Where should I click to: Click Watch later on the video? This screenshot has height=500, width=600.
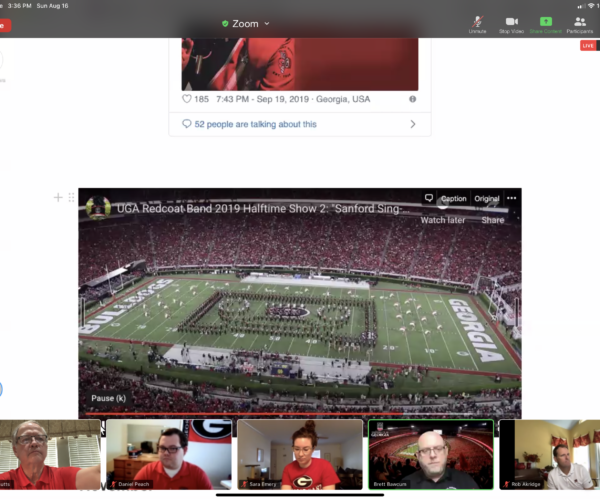443,220
